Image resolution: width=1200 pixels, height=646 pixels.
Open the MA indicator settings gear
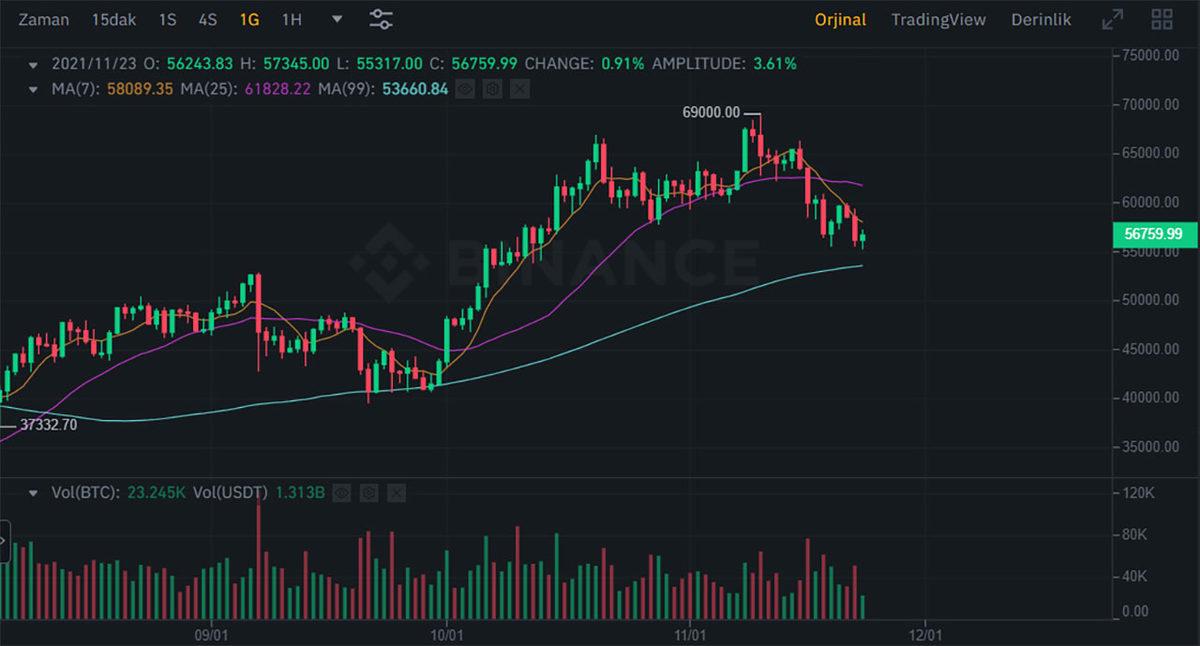[491, 89]
